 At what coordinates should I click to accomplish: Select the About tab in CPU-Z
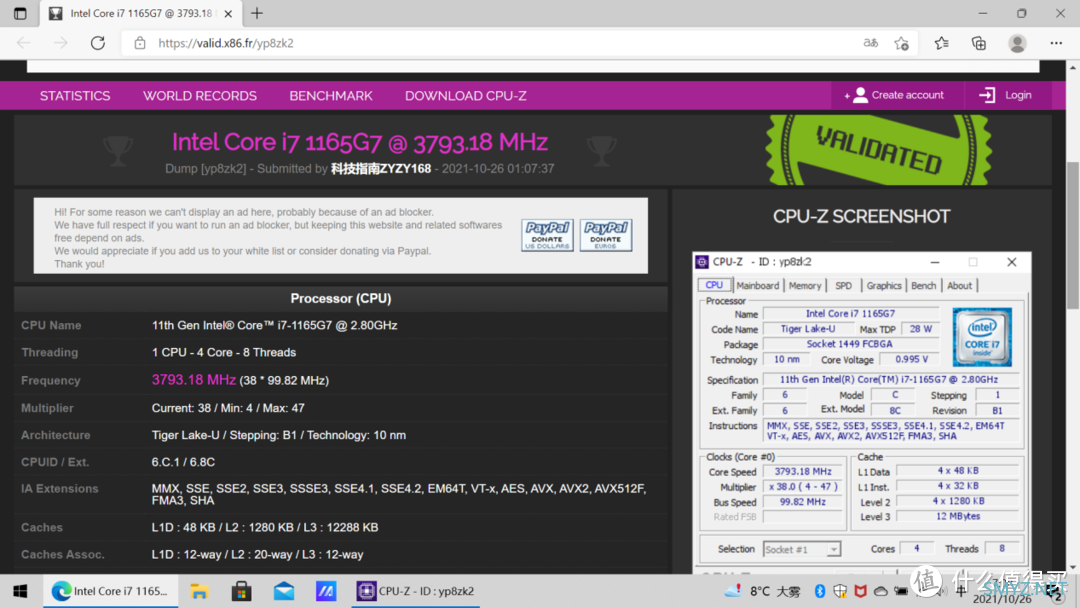tap(959, 285)
